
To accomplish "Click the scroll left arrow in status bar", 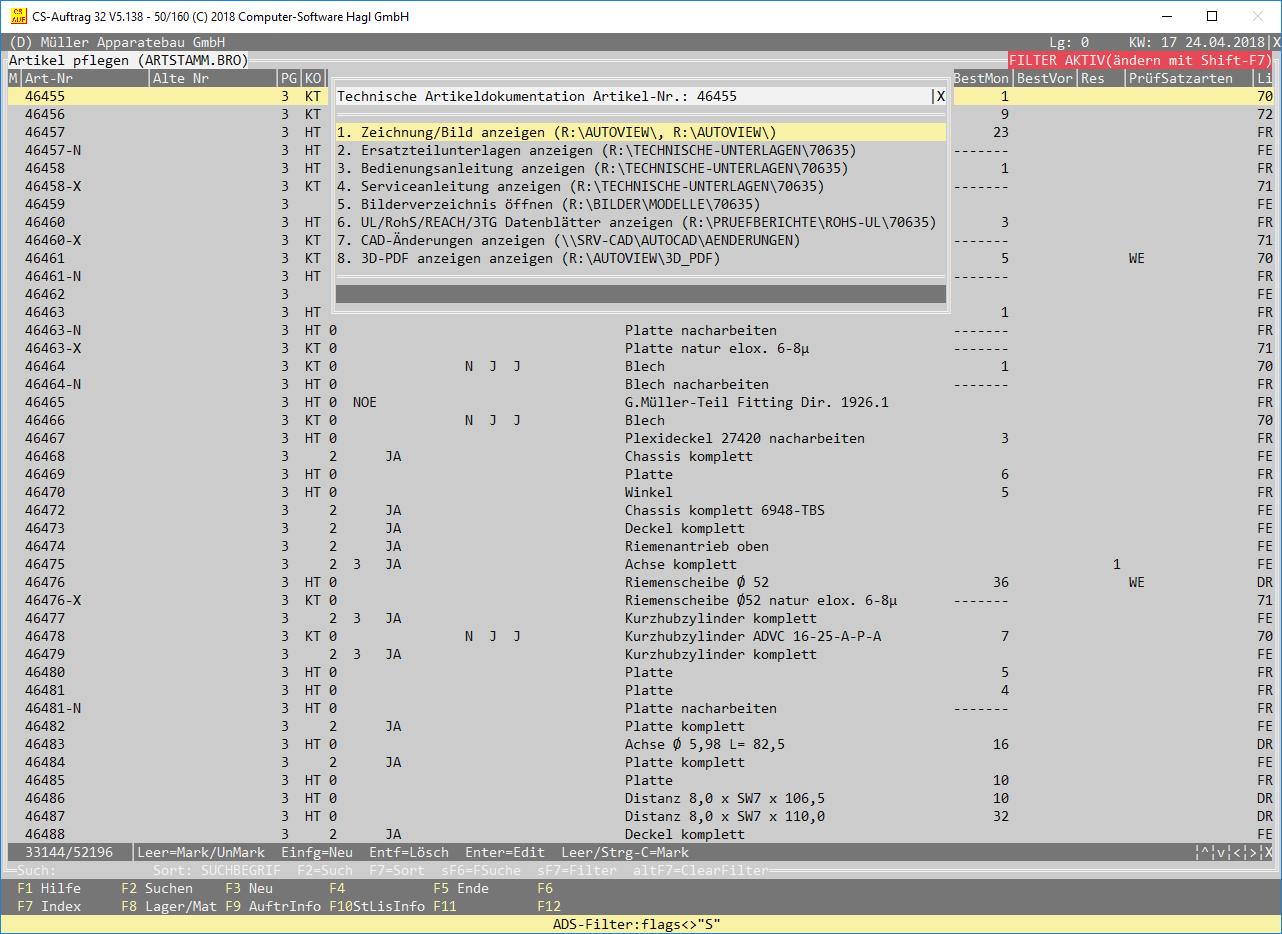I will pos(1237,853).
